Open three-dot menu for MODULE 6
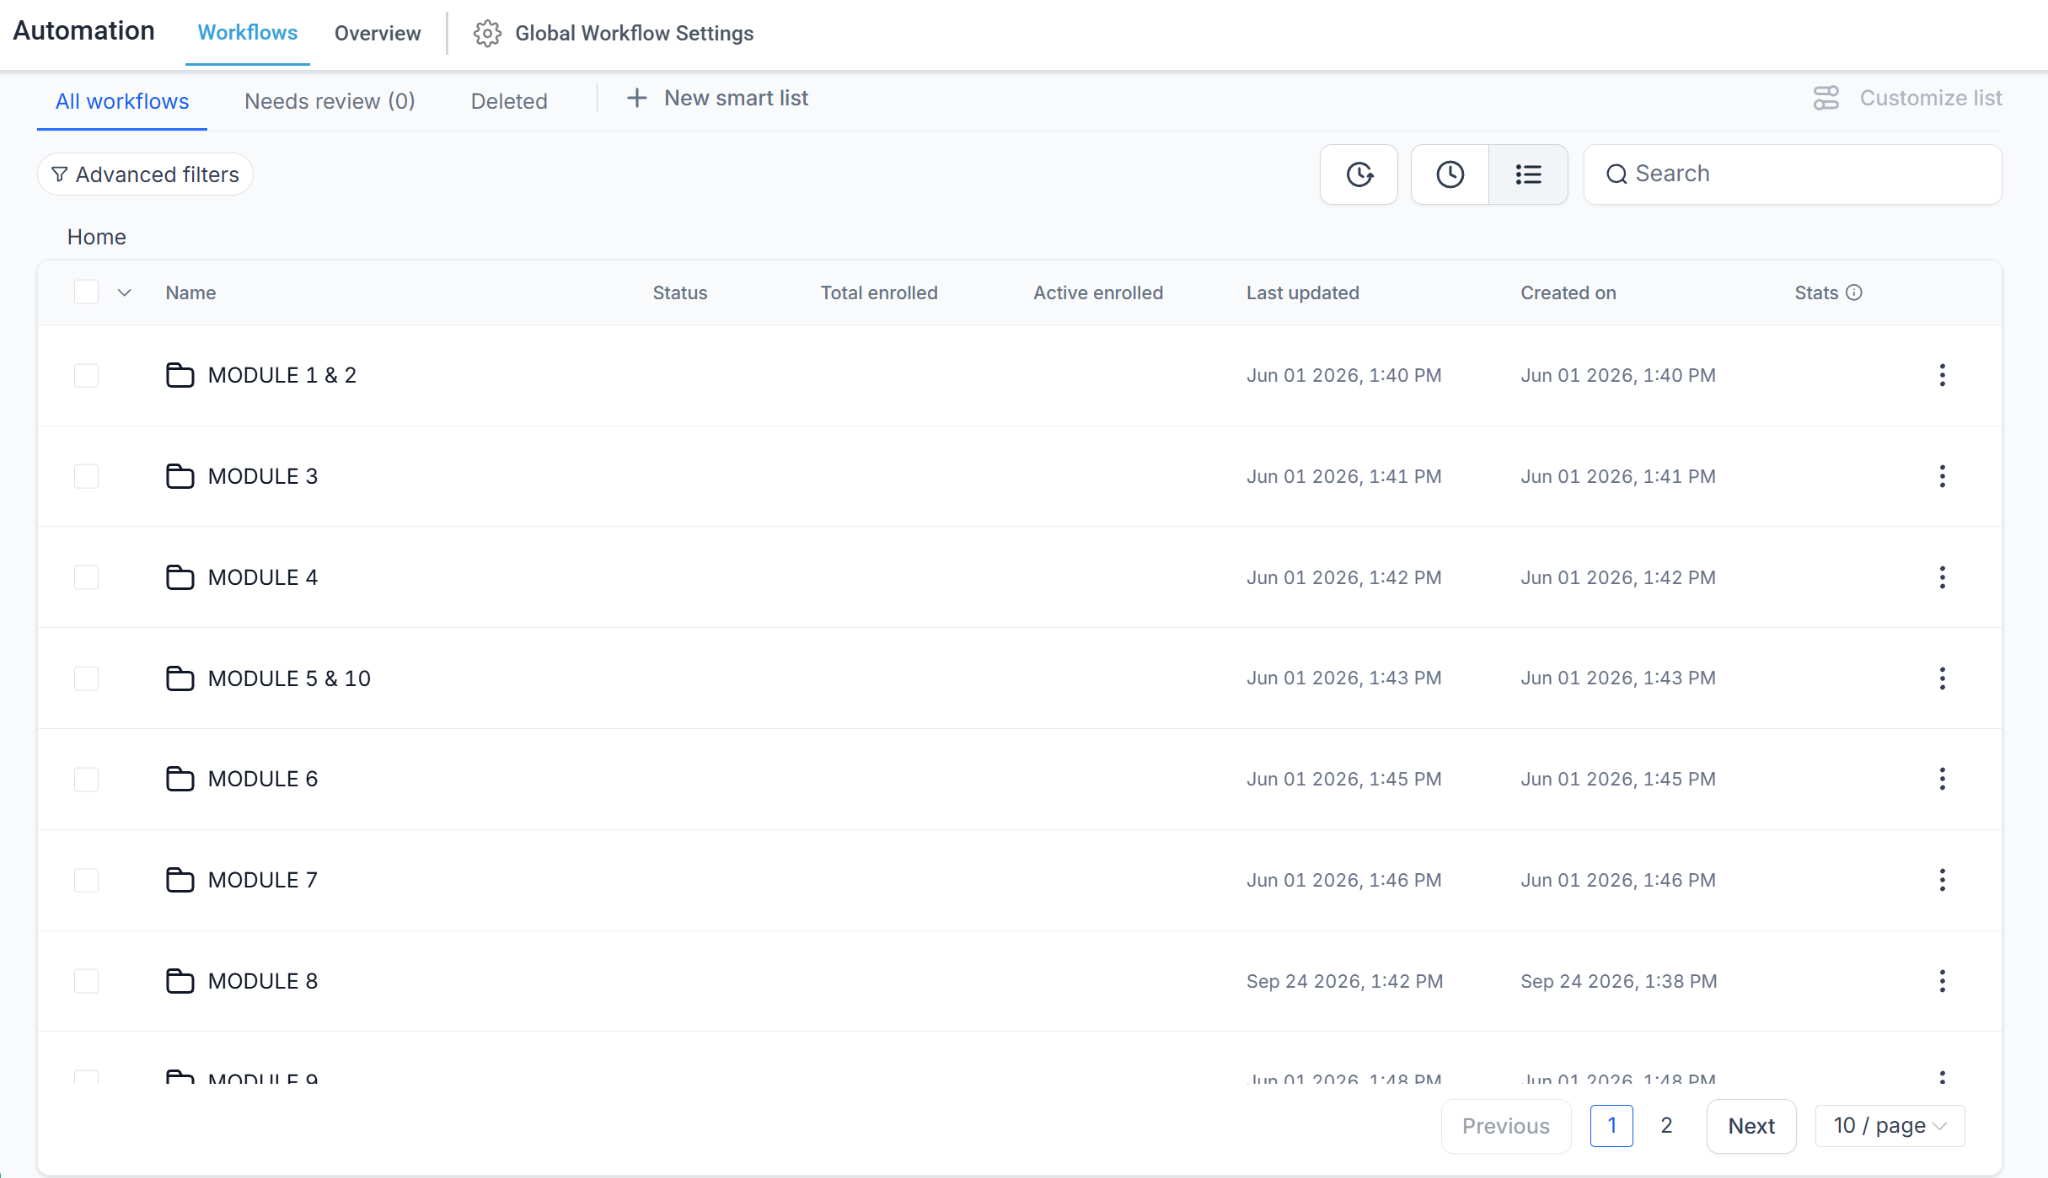Viewport: 2048px width, 1178px height. 1942,779
